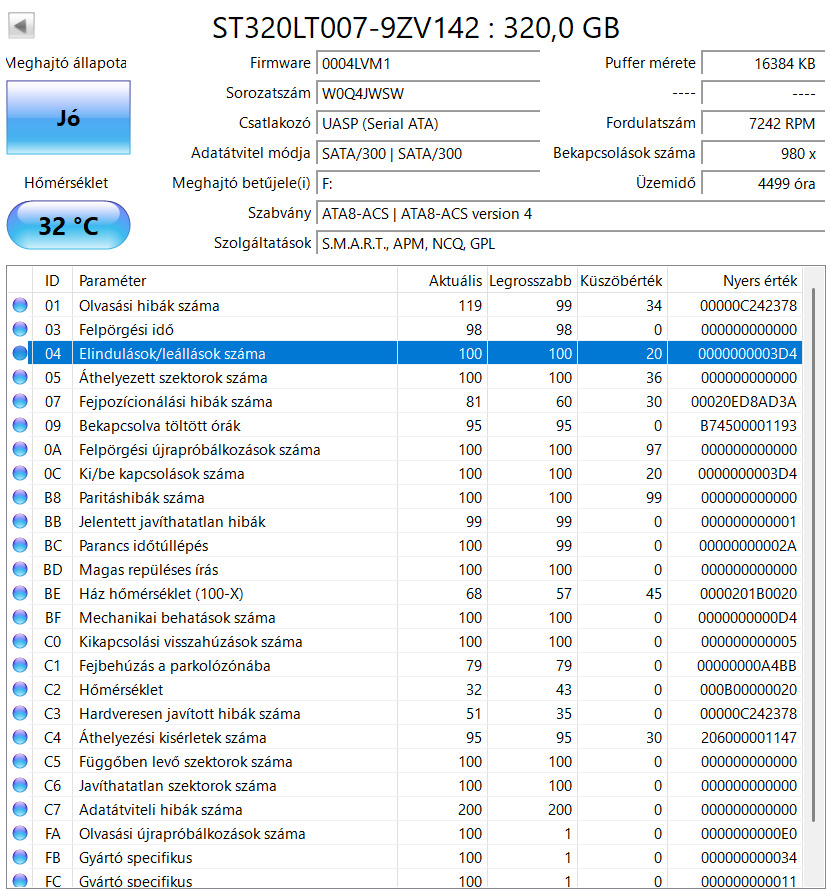Click status icon of C2 Hőmérséklet row
Viewport: 831px width, 891px height.
coord(20,689)
